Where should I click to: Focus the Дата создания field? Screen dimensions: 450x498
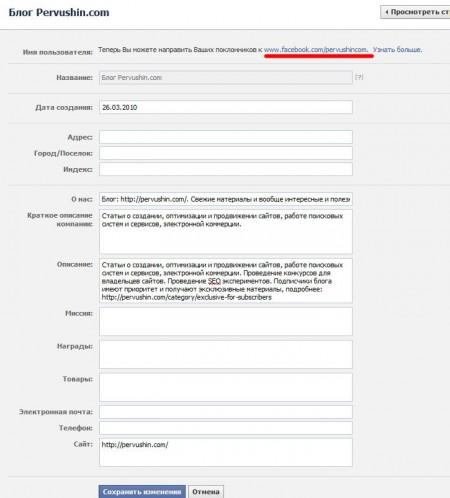pos(226,107)
